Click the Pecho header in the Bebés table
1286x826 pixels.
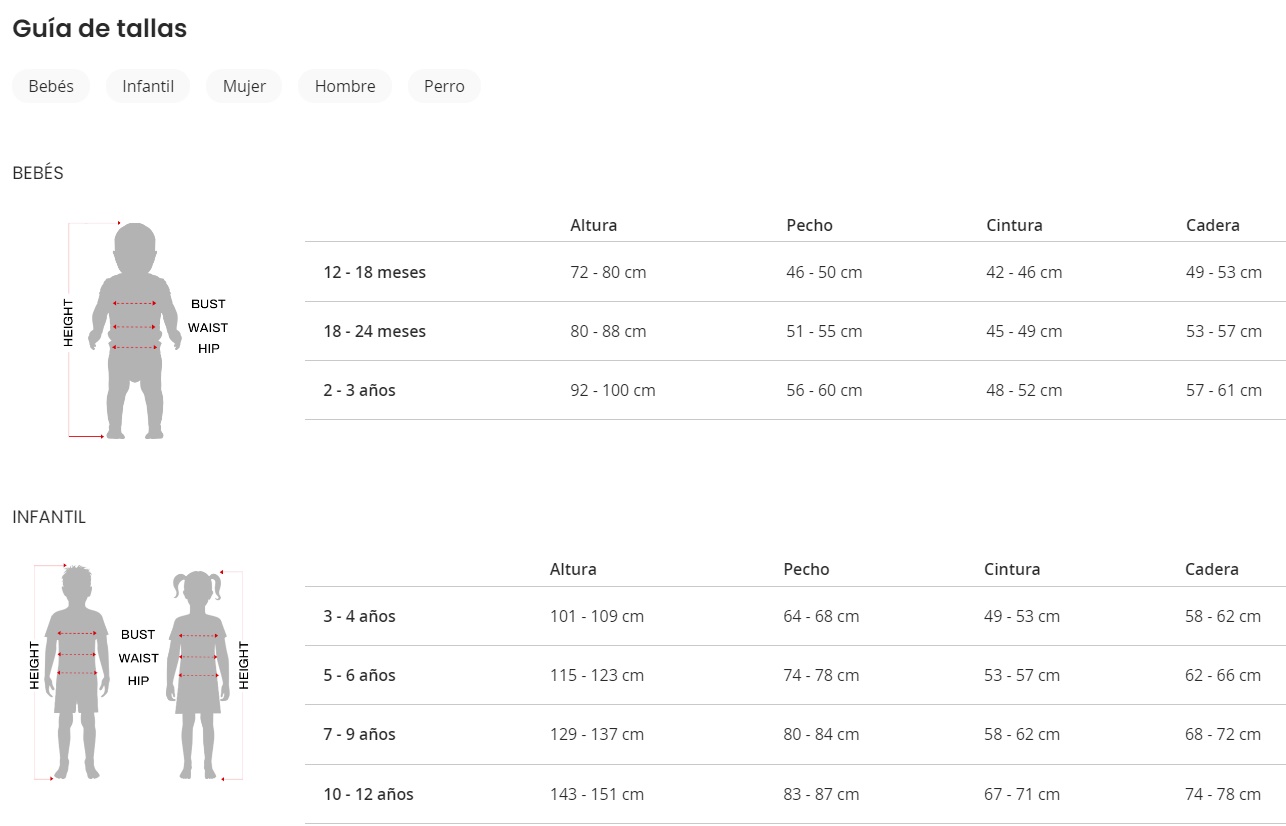[809, 225]
